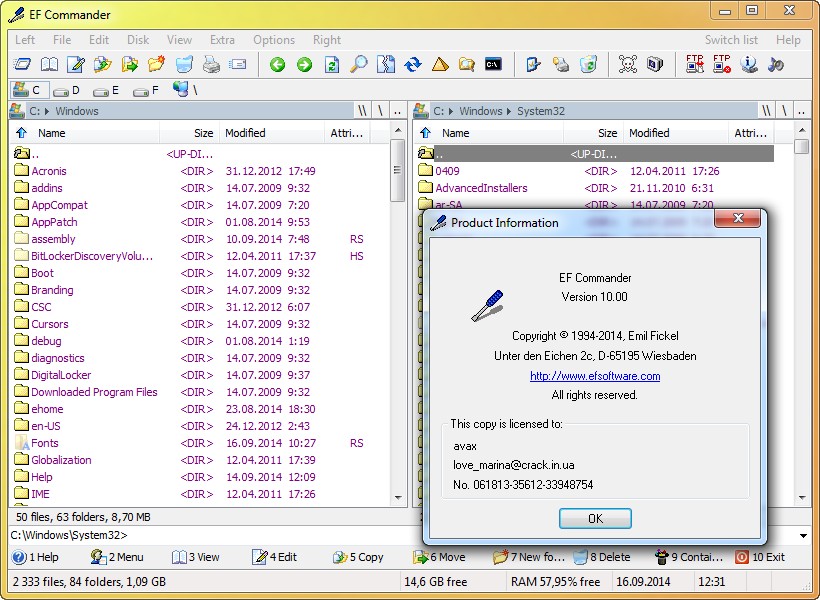Click the left panel scrollbar down arrow
The width and height of the screenshot is (820, 600).
point(398,497)
